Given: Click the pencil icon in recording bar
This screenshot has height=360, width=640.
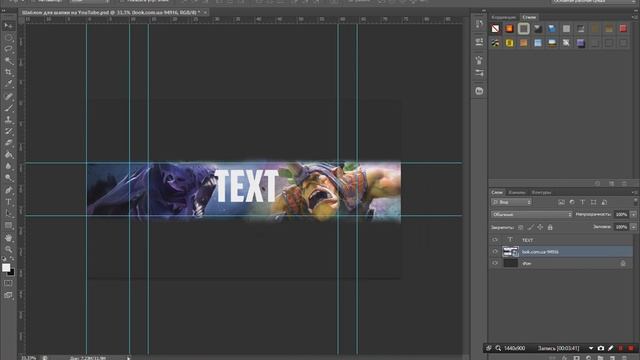Looking at the screenshot, I should pos(611,348).
